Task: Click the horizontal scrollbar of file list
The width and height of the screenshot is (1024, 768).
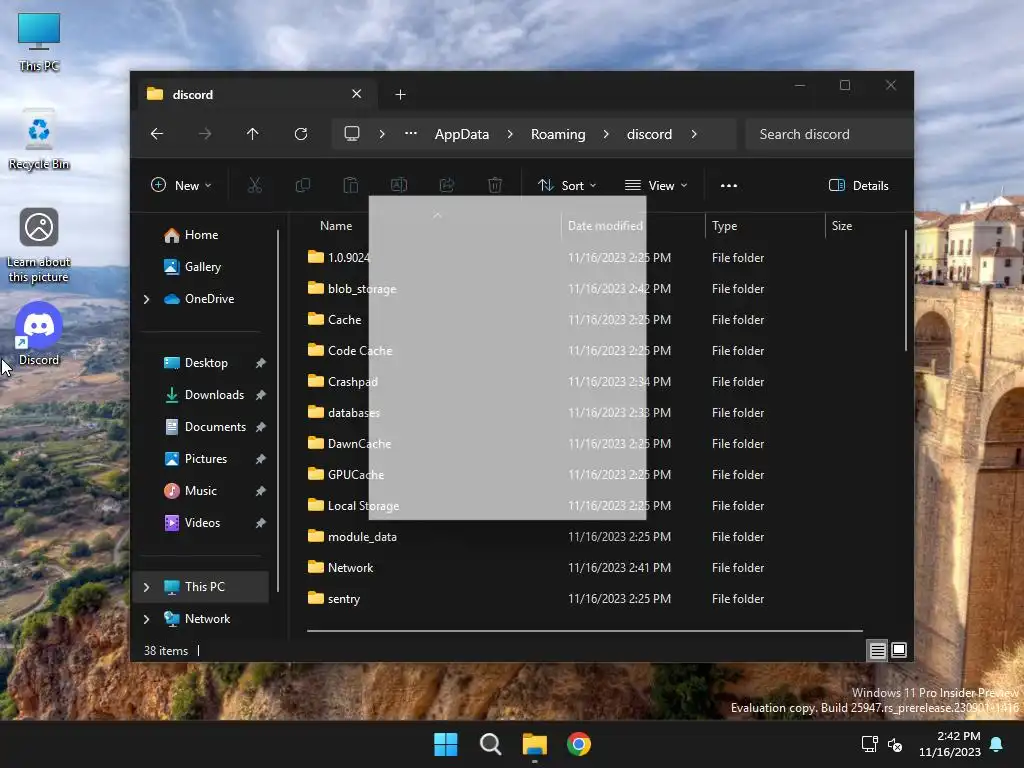Action: (x=584, y=631)
